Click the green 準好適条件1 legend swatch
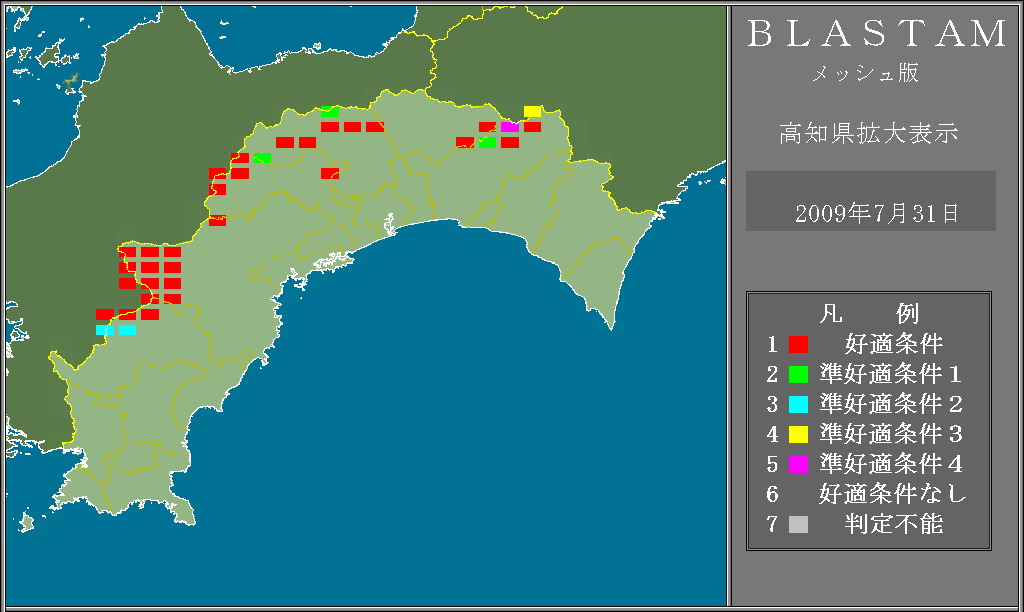 coord(798,374)
